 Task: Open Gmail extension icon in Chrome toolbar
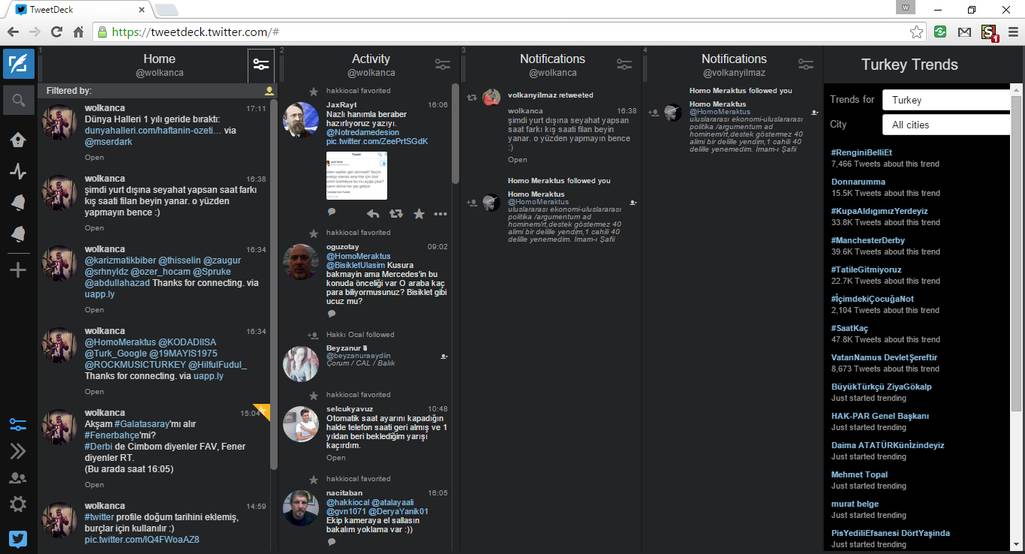[x=964, y=32]
